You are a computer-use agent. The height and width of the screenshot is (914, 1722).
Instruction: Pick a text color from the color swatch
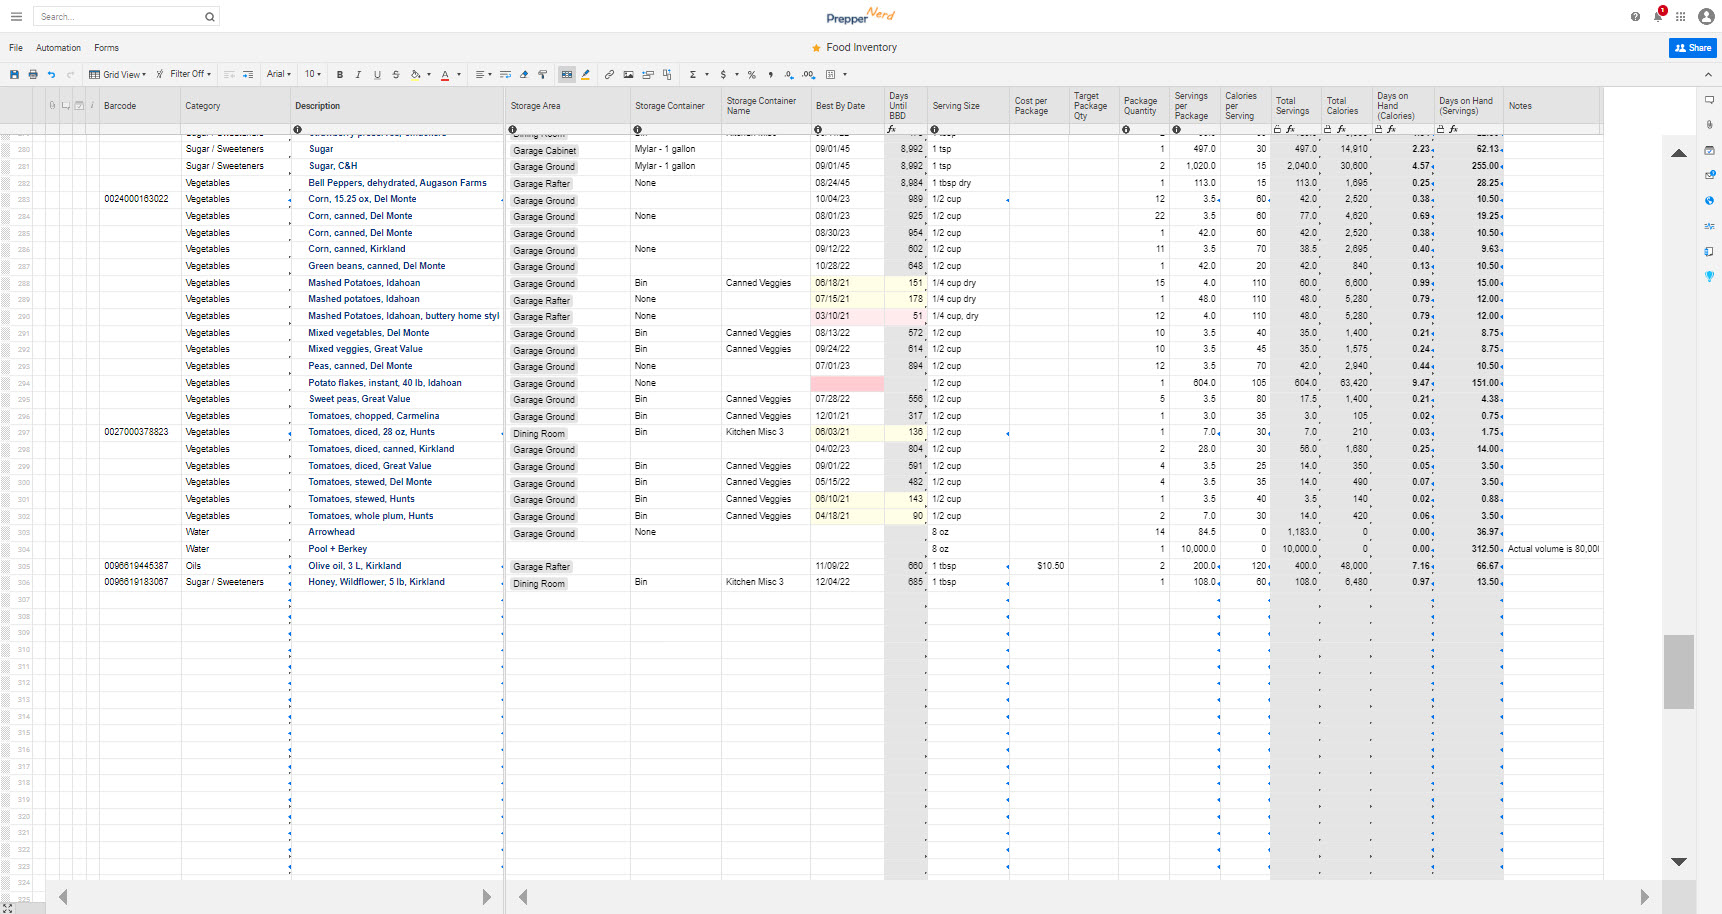click(x=446, y=74)
